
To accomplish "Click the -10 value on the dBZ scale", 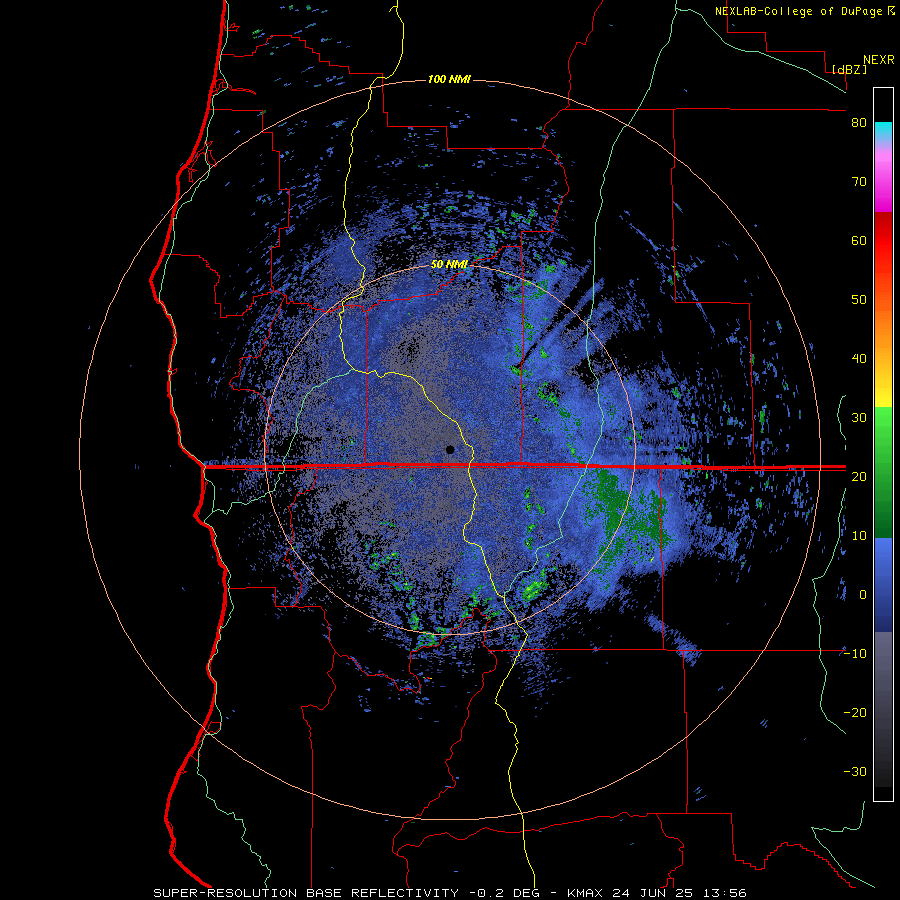I will [855, 653].
